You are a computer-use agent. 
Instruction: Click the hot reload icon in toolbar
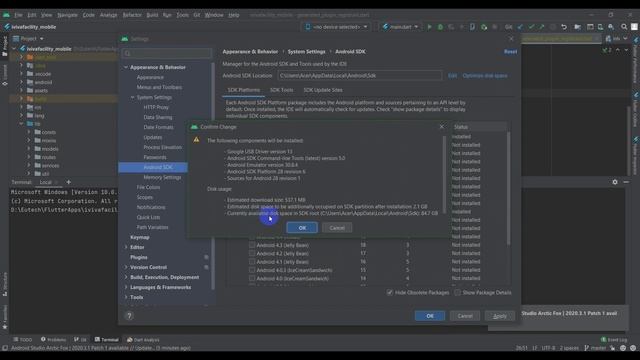point(462,27)
